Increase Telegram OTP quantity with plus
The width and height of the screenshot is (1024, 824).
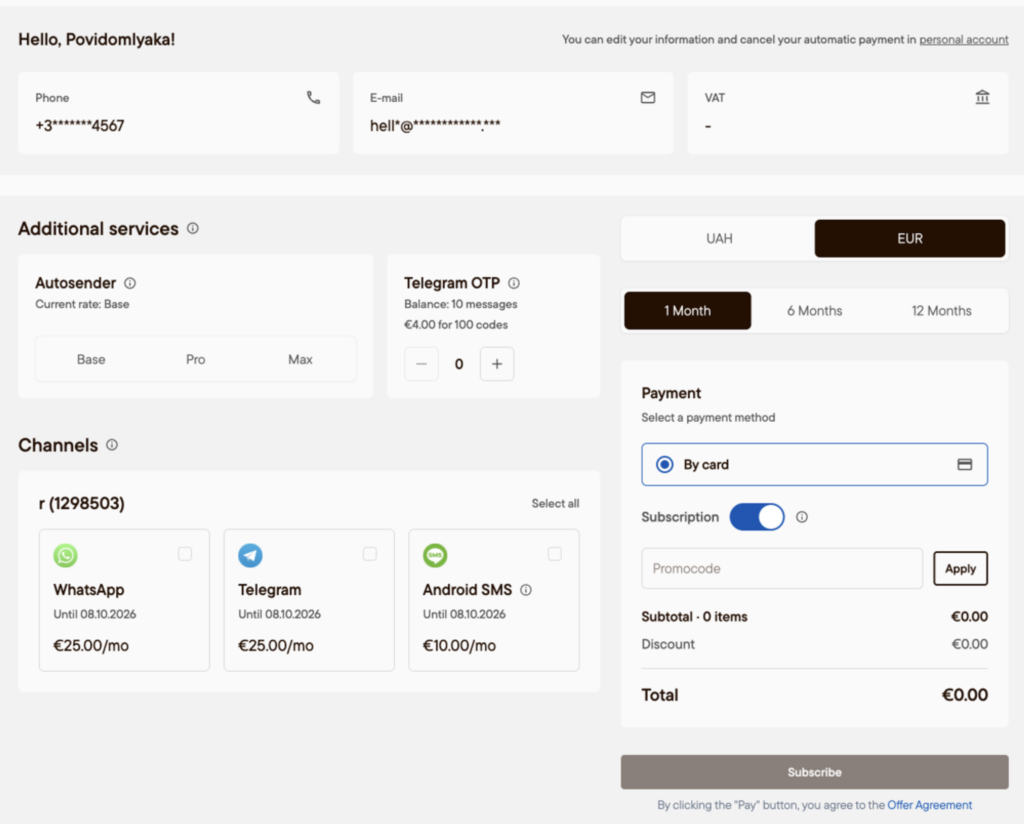point(497,364)
